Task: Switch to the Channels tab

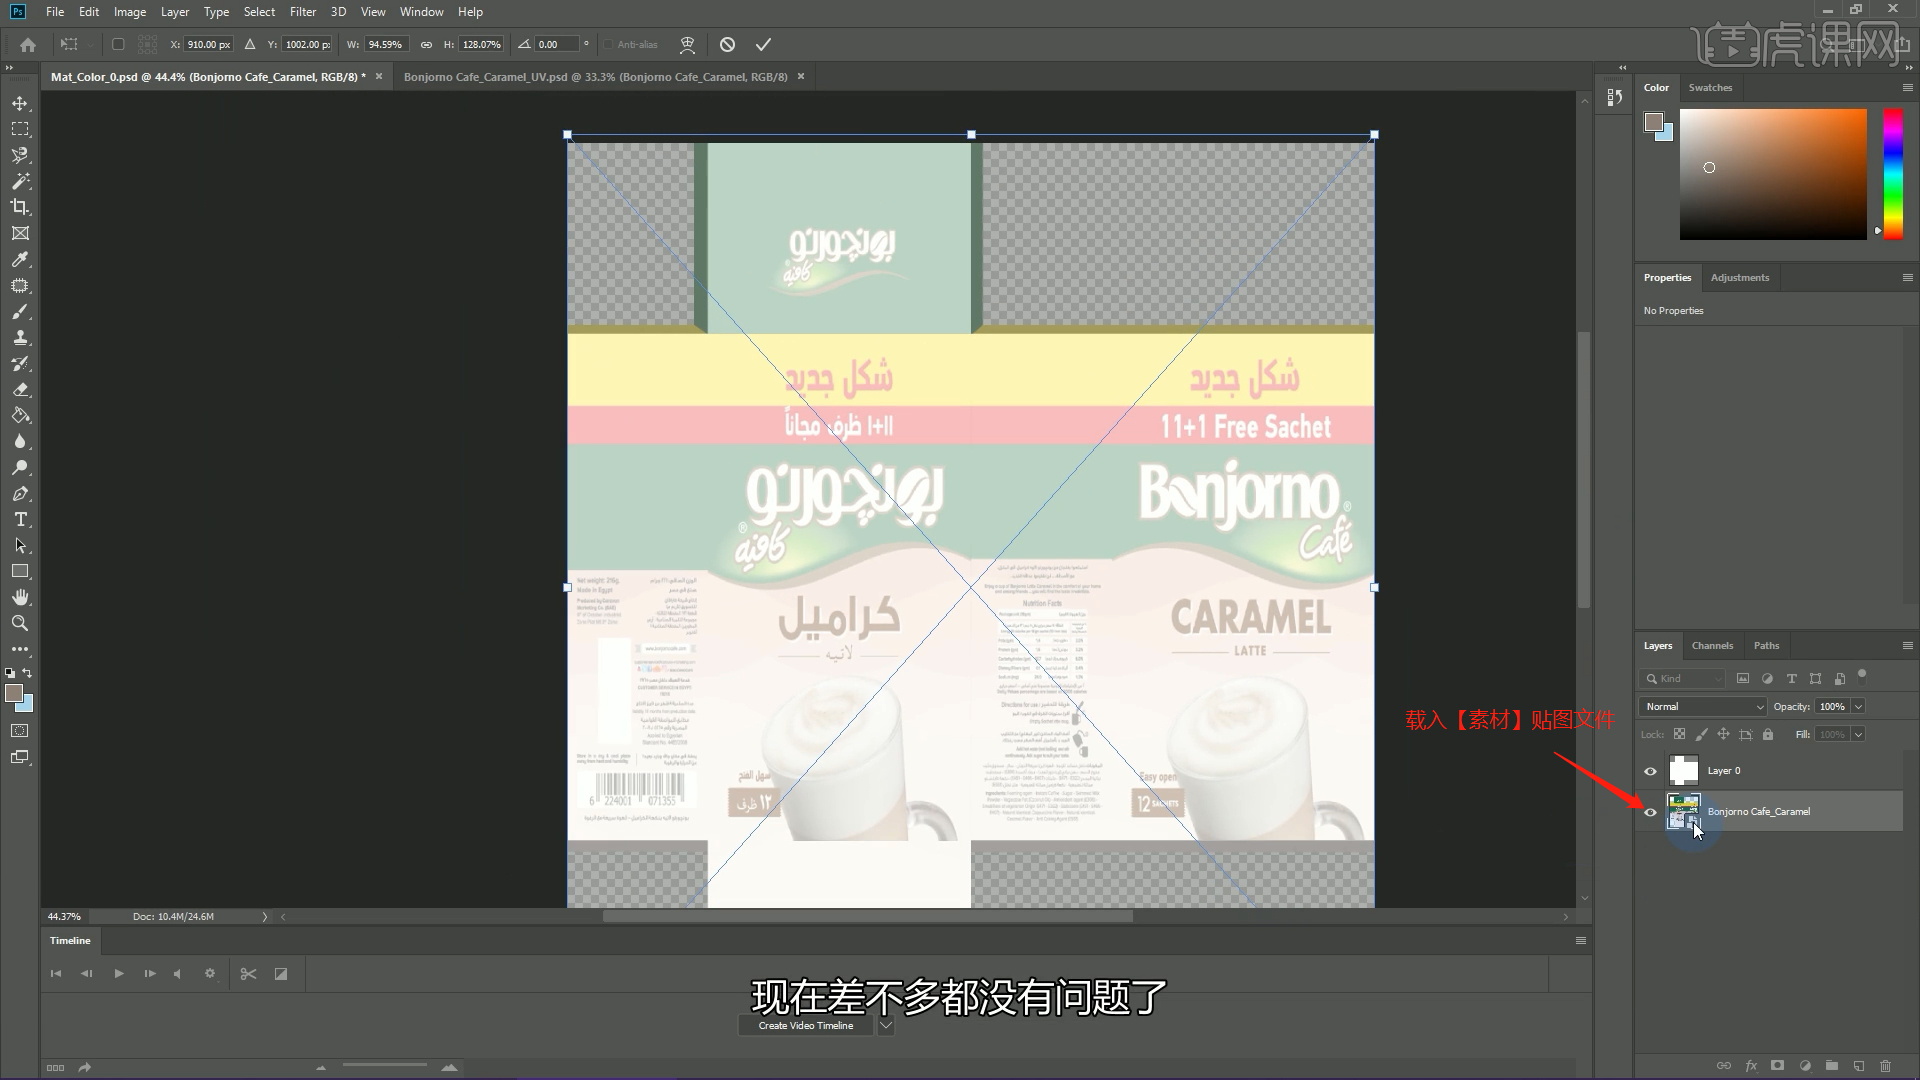Action: [x=1712, y=646]
